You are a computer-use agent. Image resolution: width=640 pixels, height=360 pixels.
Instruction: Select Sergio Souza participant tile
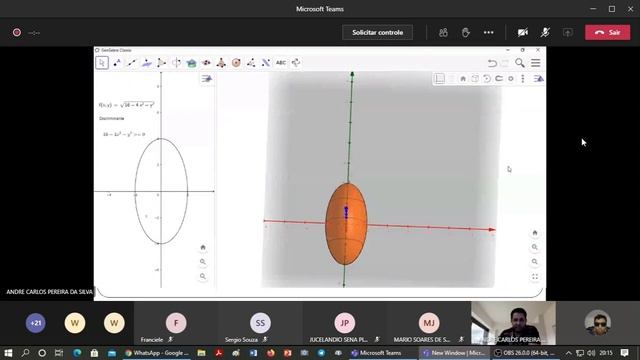260,323
